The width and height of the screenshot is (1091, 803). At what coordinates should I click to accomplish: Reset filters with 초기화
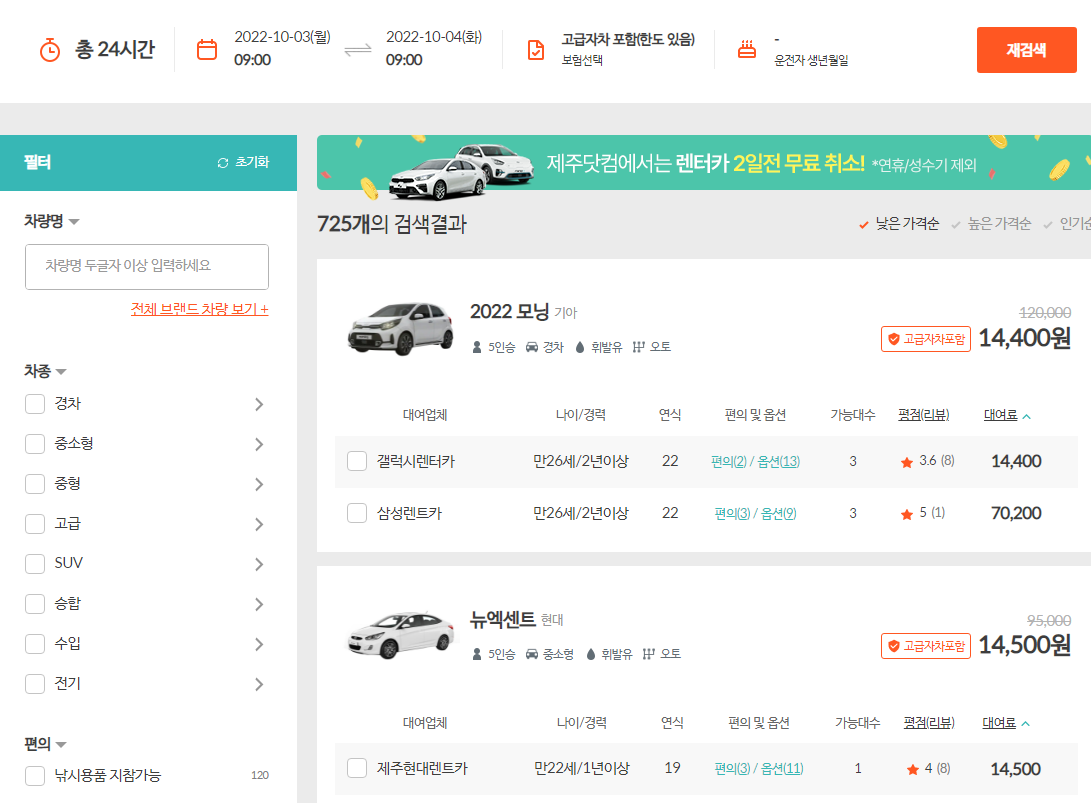click(x=244, y=162)
